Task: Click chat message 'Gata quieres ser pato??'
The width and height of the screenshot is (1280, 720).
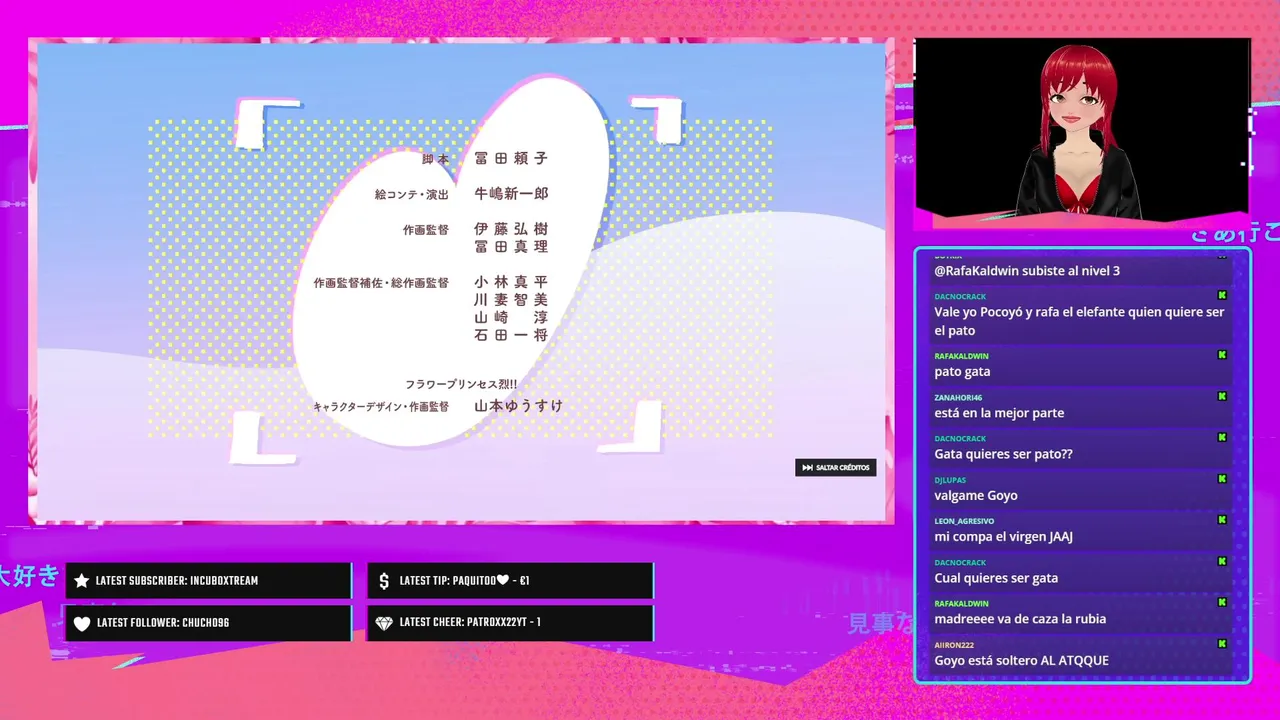Action: 1003,454
